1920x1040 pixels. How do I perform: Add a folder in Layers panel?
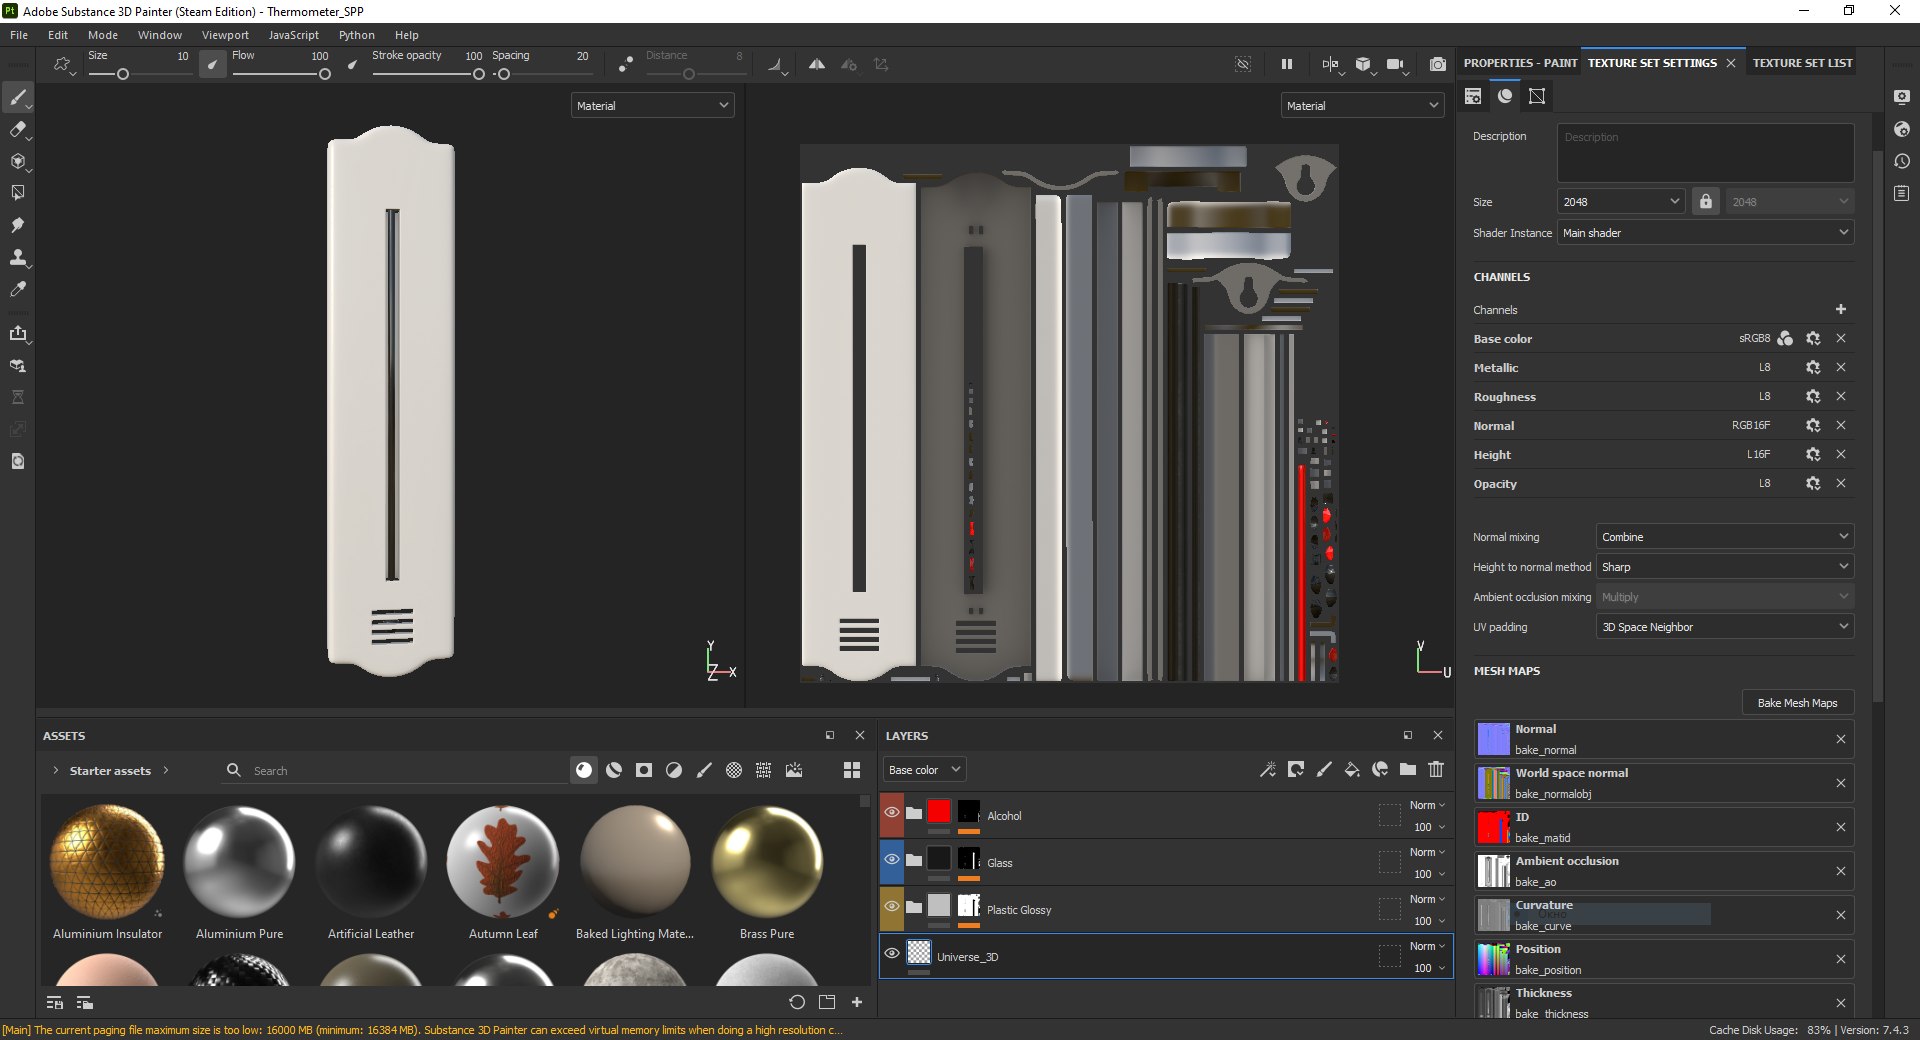coord(1408,769)
